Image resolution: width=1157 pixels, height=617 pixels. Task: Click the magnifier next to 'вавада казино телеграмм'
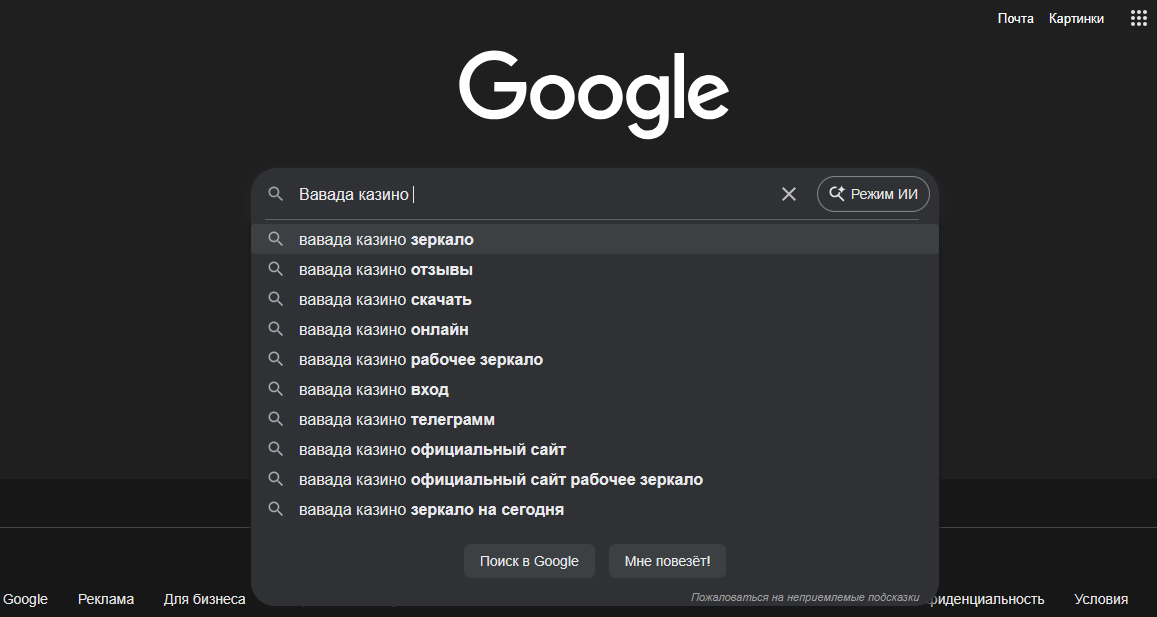pyautogui.click(x=276, y=419)
